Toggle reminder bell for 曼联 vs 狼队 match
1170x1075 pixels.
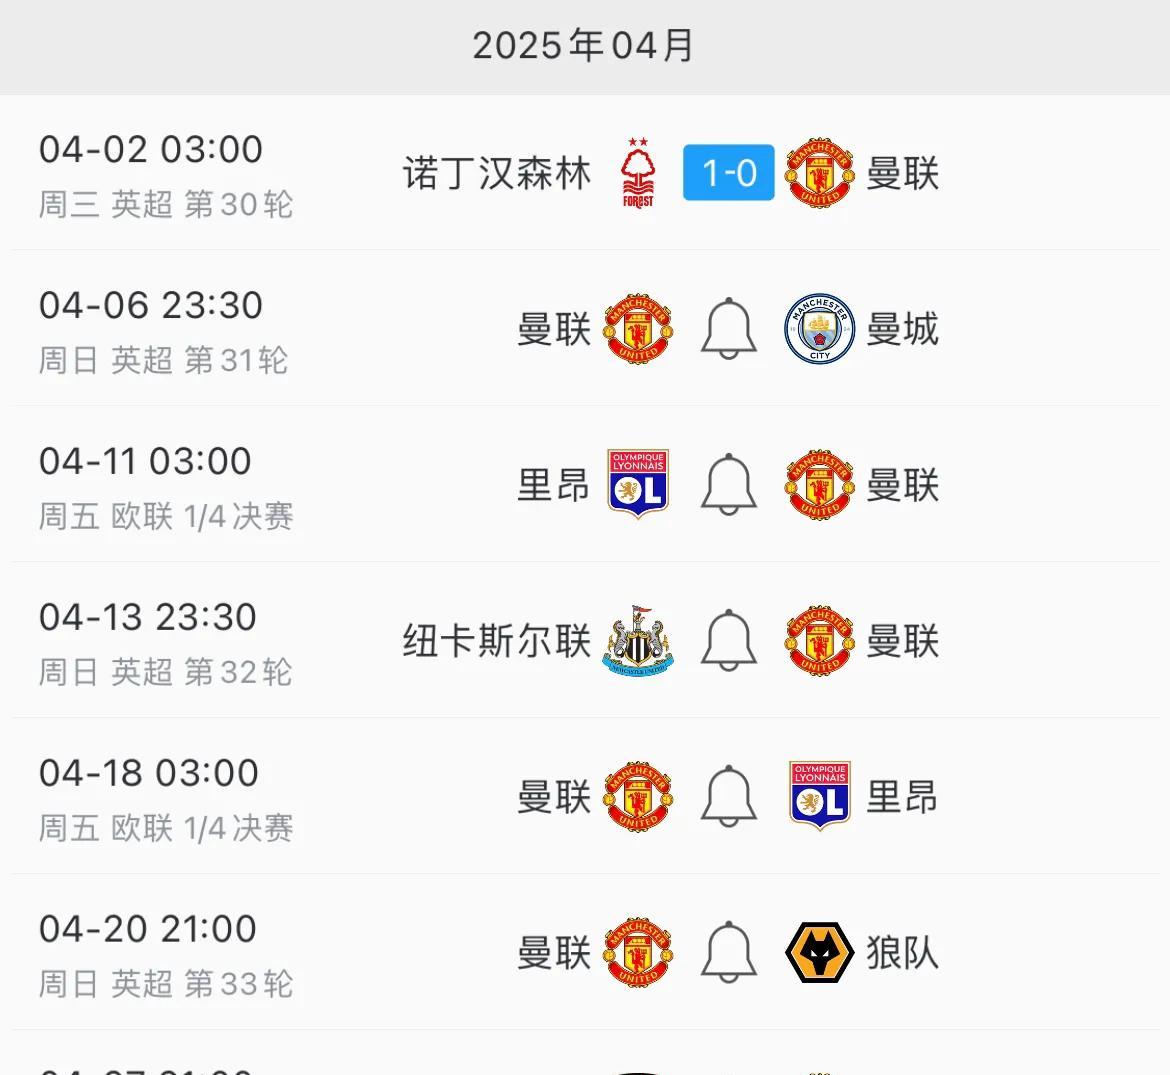click(728, 952)
